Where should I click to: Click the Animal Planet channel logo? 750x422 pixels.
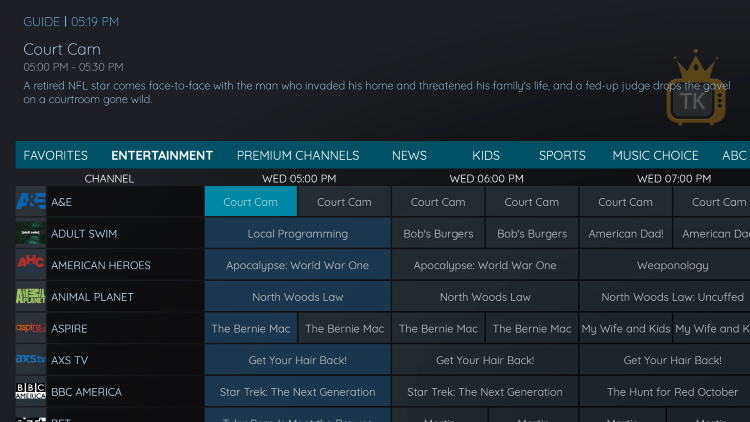[30, 297]
